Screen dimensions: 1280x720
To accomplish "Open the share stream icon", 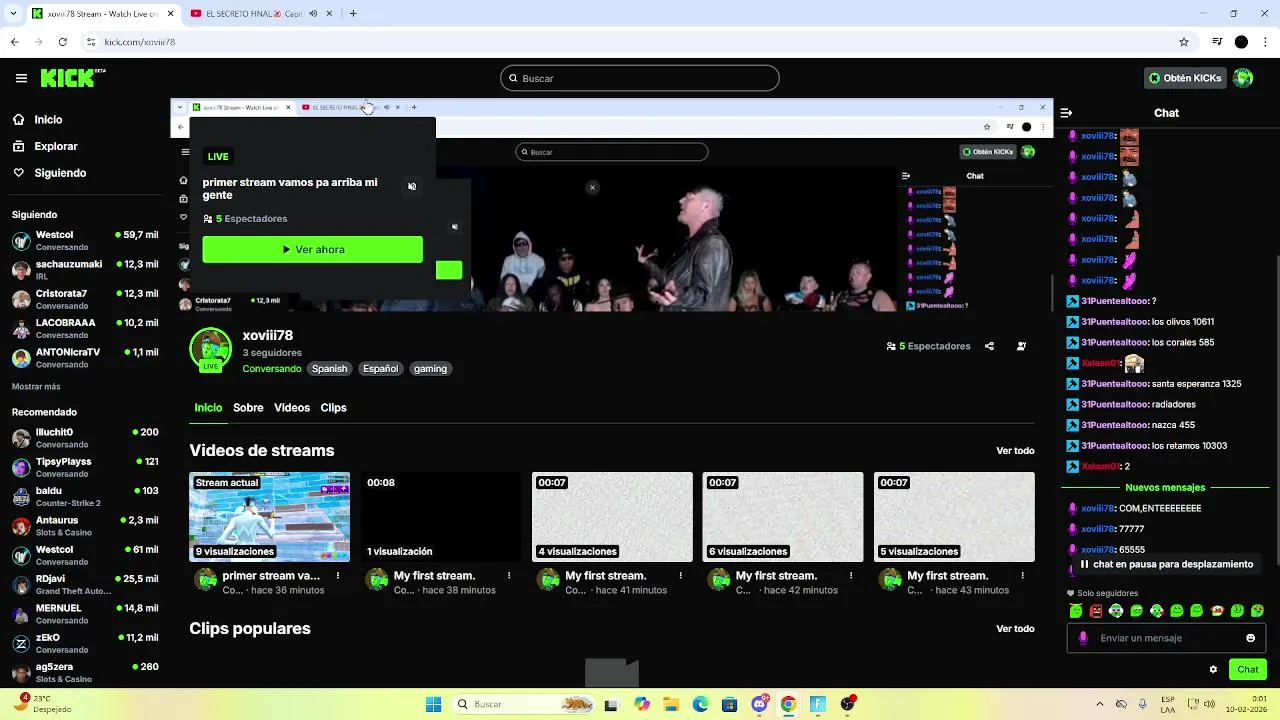I will click(x=989, y=346).
